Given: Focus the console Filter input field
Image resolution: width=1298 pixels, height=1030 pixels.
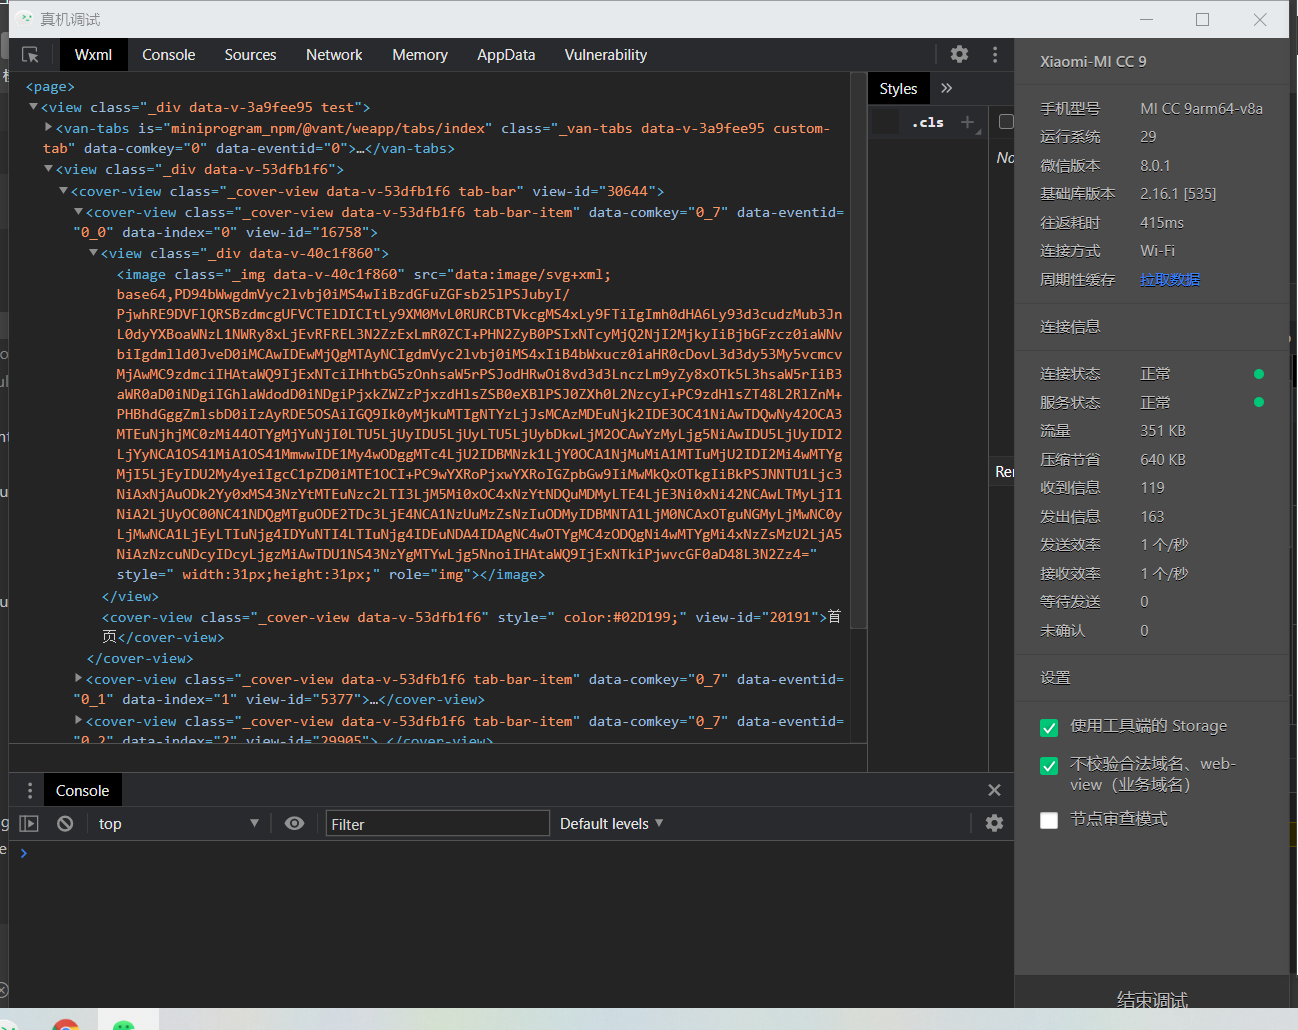Looking at the screenshot, I should point(437,823).
